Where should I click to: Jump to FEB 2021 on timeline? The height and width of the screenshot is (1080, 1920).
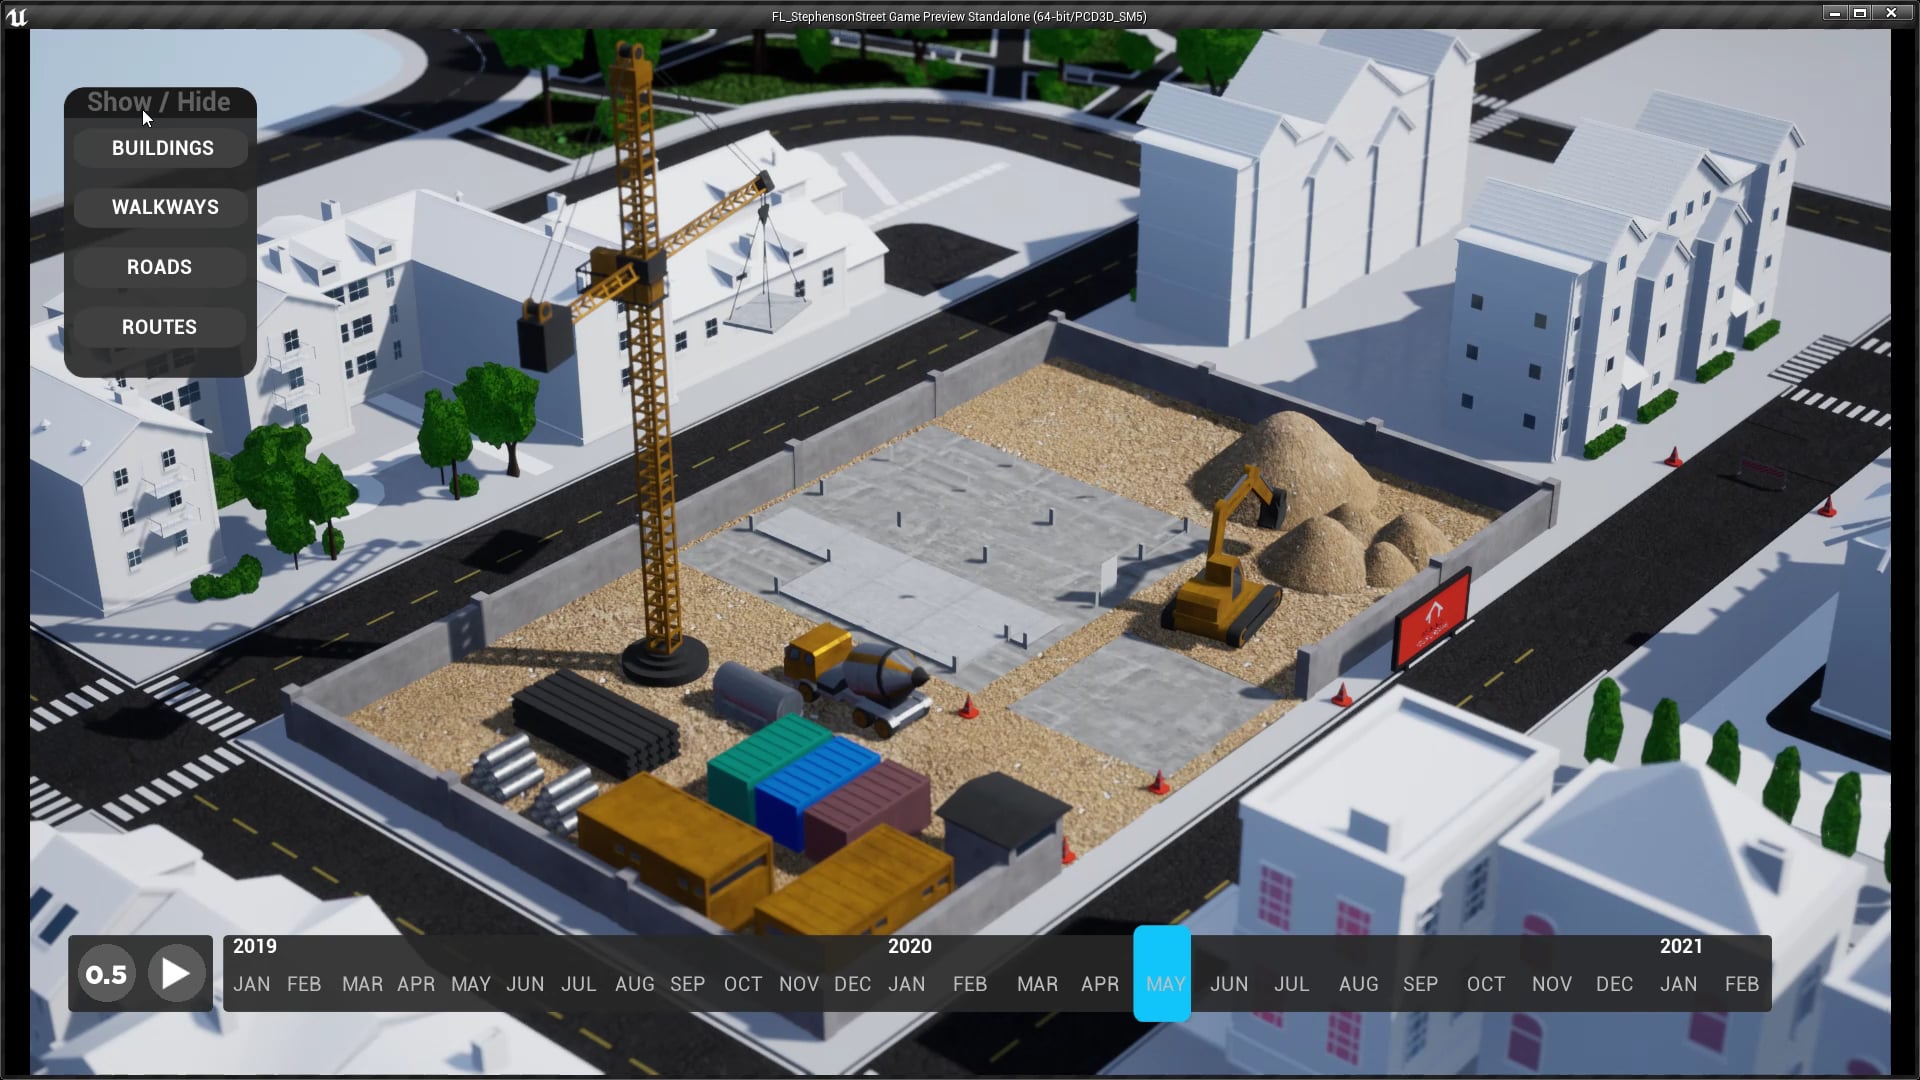click(1742, 984)
